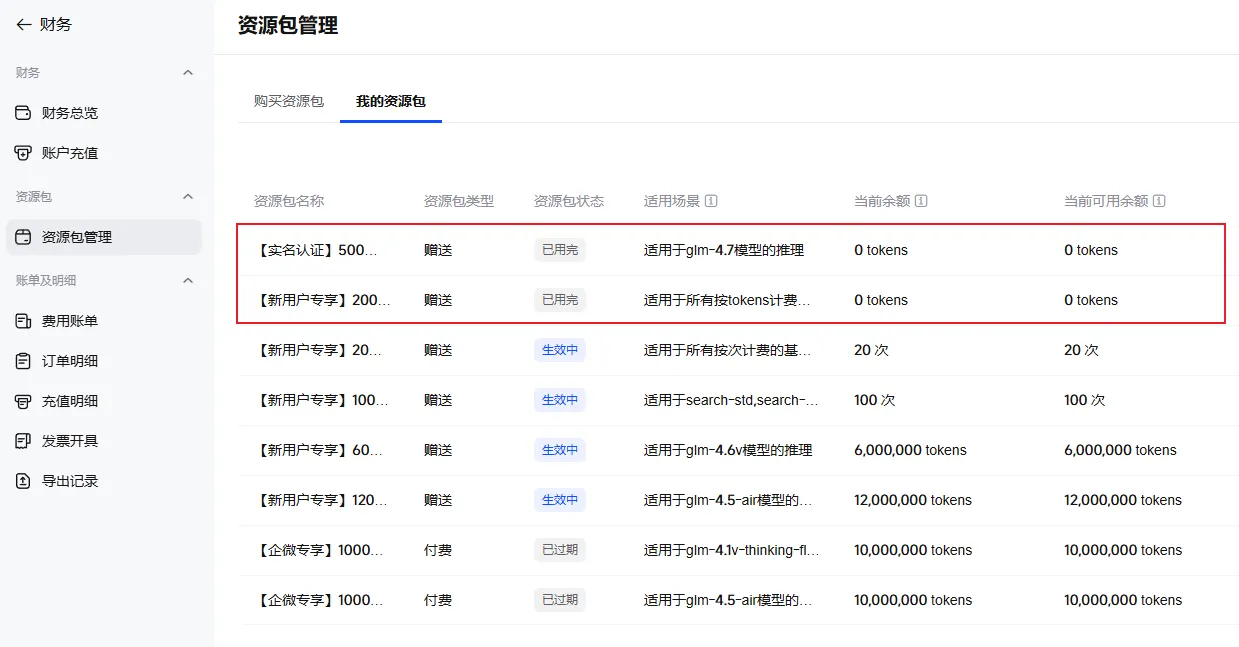Viewport: 1239px width, 647px height.
Task: Click the 生效中 badge in the 【新用户专享】100… row
Action: point(560,400)
